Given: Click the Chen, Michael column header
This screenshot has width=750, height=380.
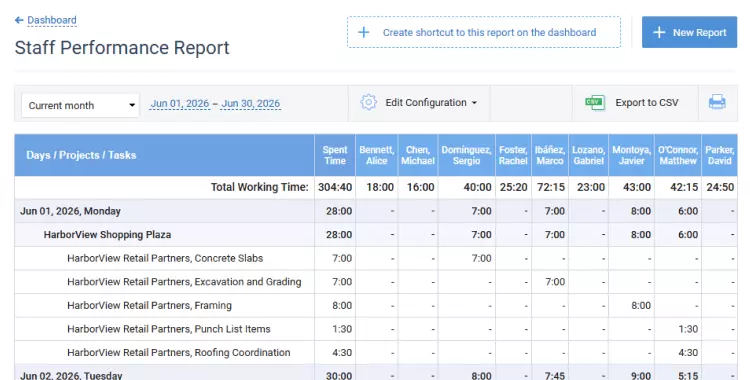Looking at the screenshot, I should point(418,155).
